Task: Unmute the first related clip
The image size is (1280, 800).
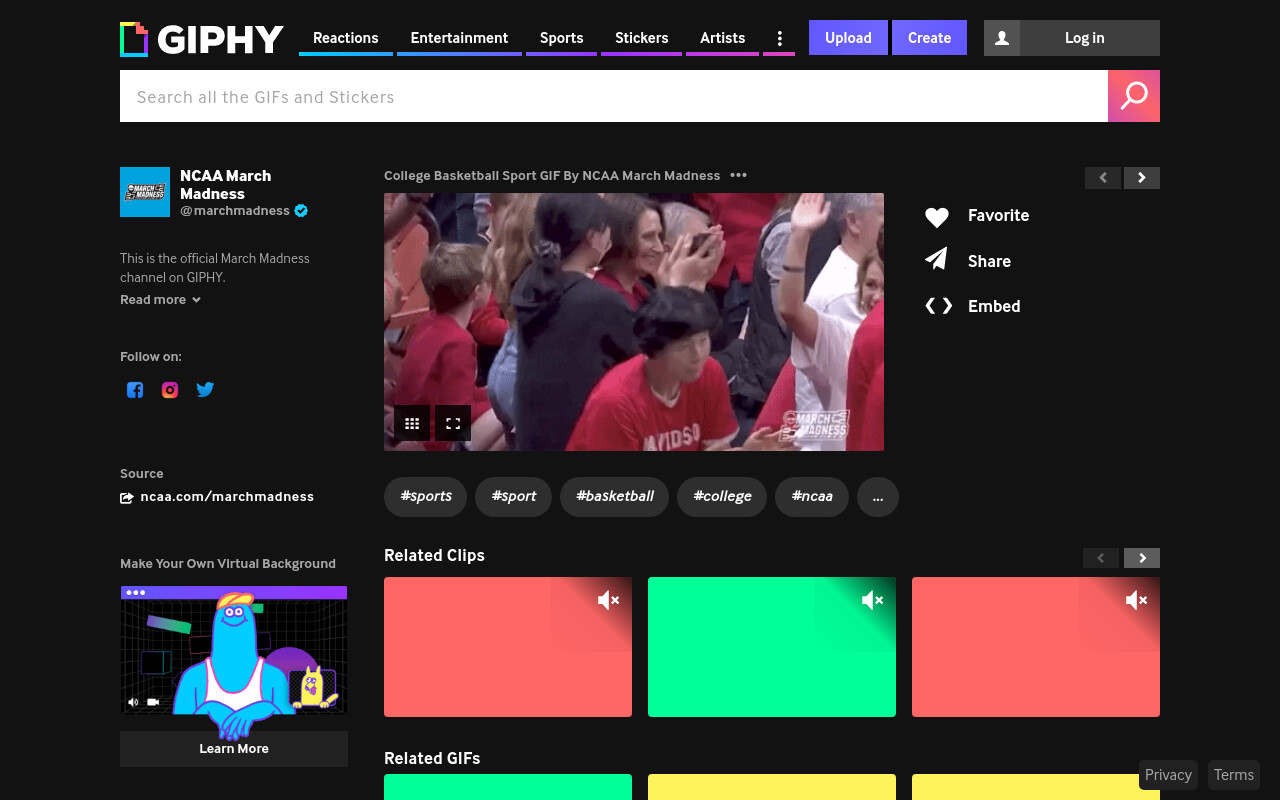Action: 608,600
